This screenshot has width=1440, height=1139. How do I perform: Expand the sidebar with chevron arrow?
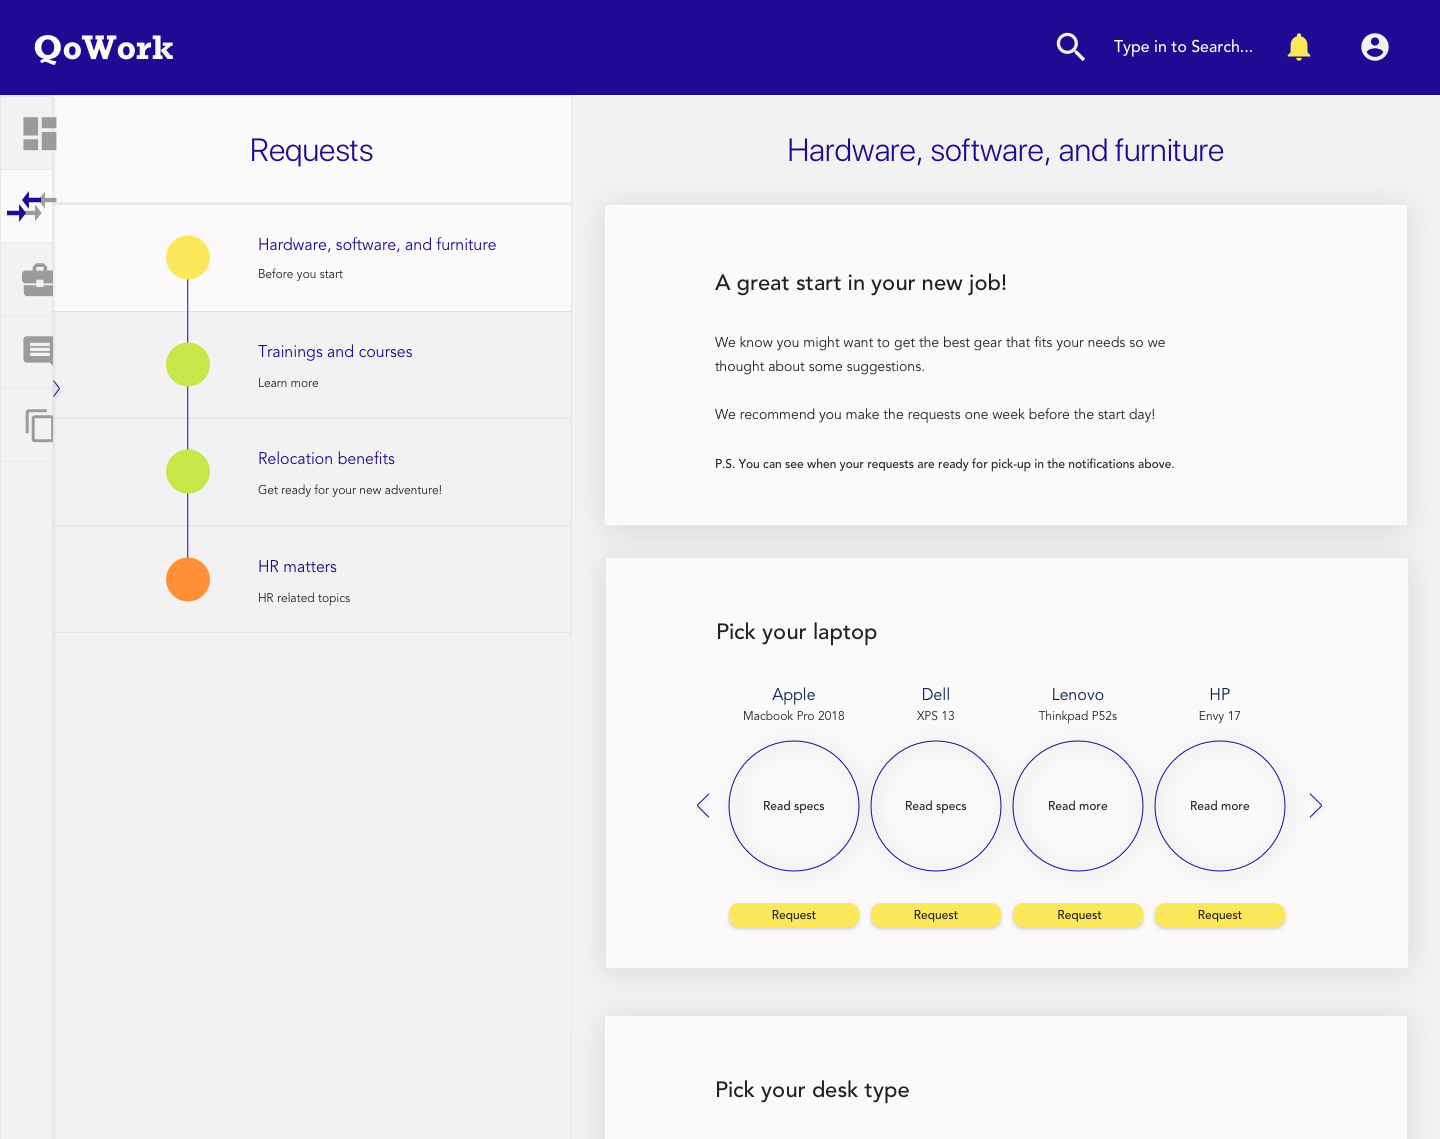pyautogui.click(x=57, y=388)
